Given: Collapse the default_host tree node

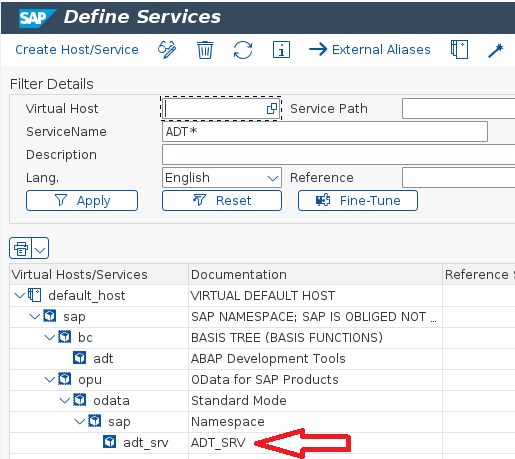Looking at the screenshot, I should [20, 295].
